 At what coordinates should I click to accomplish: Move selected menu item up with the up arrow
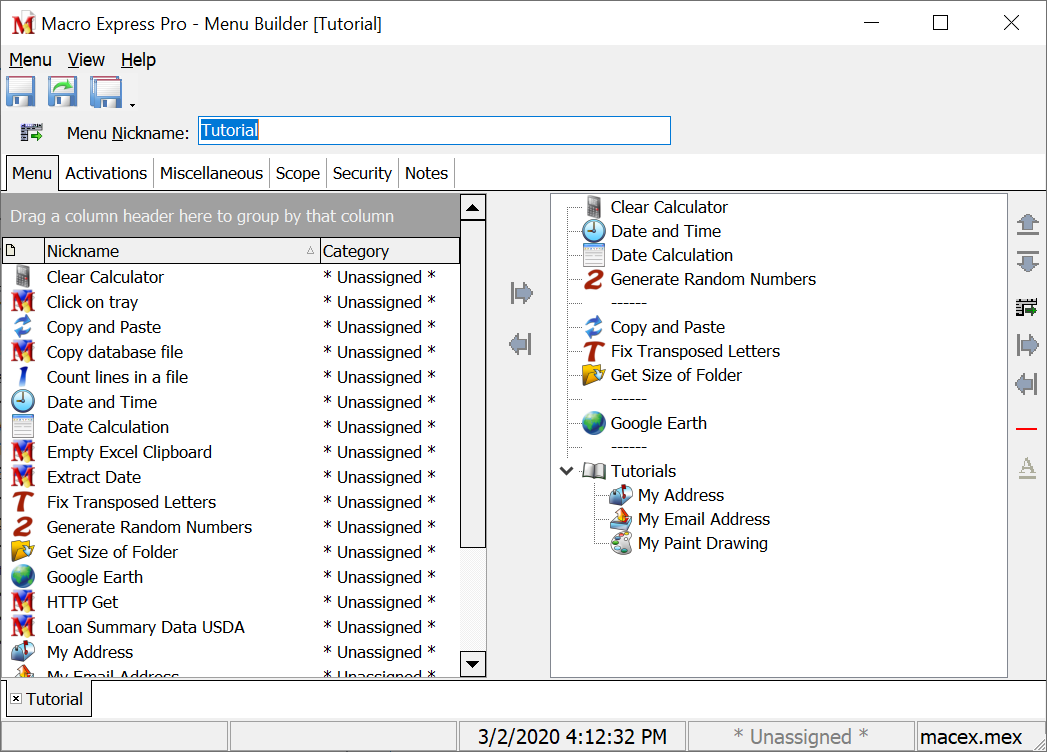(1027, 224)
